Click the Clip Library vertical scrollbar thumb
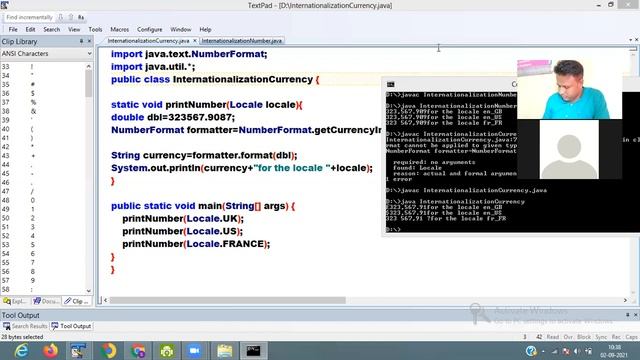The height and width of the screenshot is (360, 640). (x=89, y=84)
